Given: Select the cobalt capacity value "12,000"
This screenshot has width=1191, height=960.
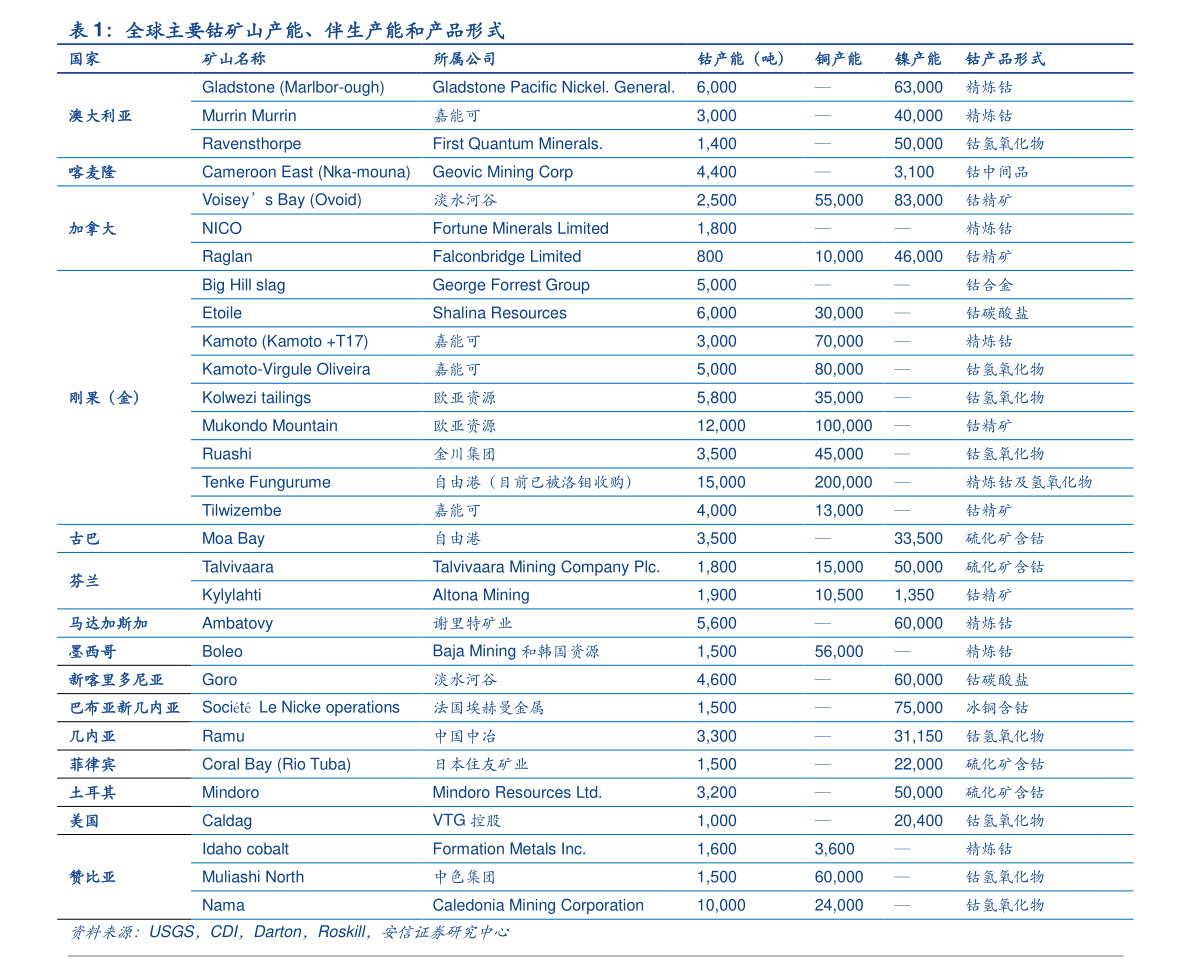Looking at the screenshot, I should tap(721, 426).
